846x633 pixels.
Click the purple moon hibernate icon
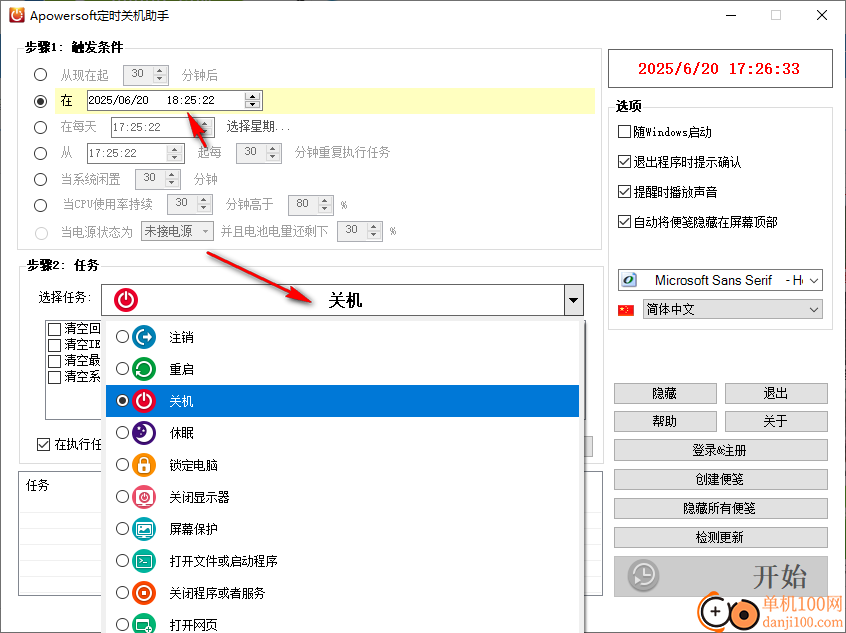[144, 433]
